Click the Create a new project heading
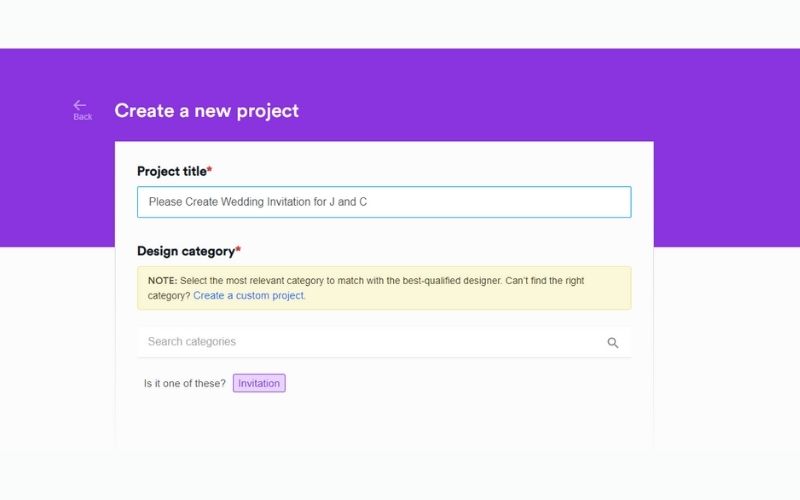Viewport: 800px width, 500px height. [206, 111]
